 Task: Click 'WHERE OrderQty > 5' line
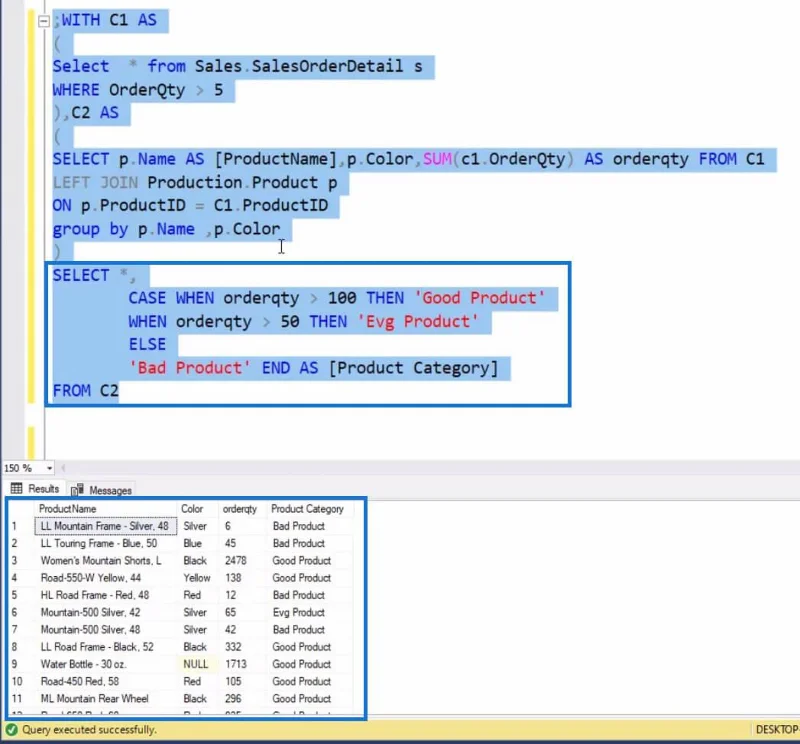(138, 90)
